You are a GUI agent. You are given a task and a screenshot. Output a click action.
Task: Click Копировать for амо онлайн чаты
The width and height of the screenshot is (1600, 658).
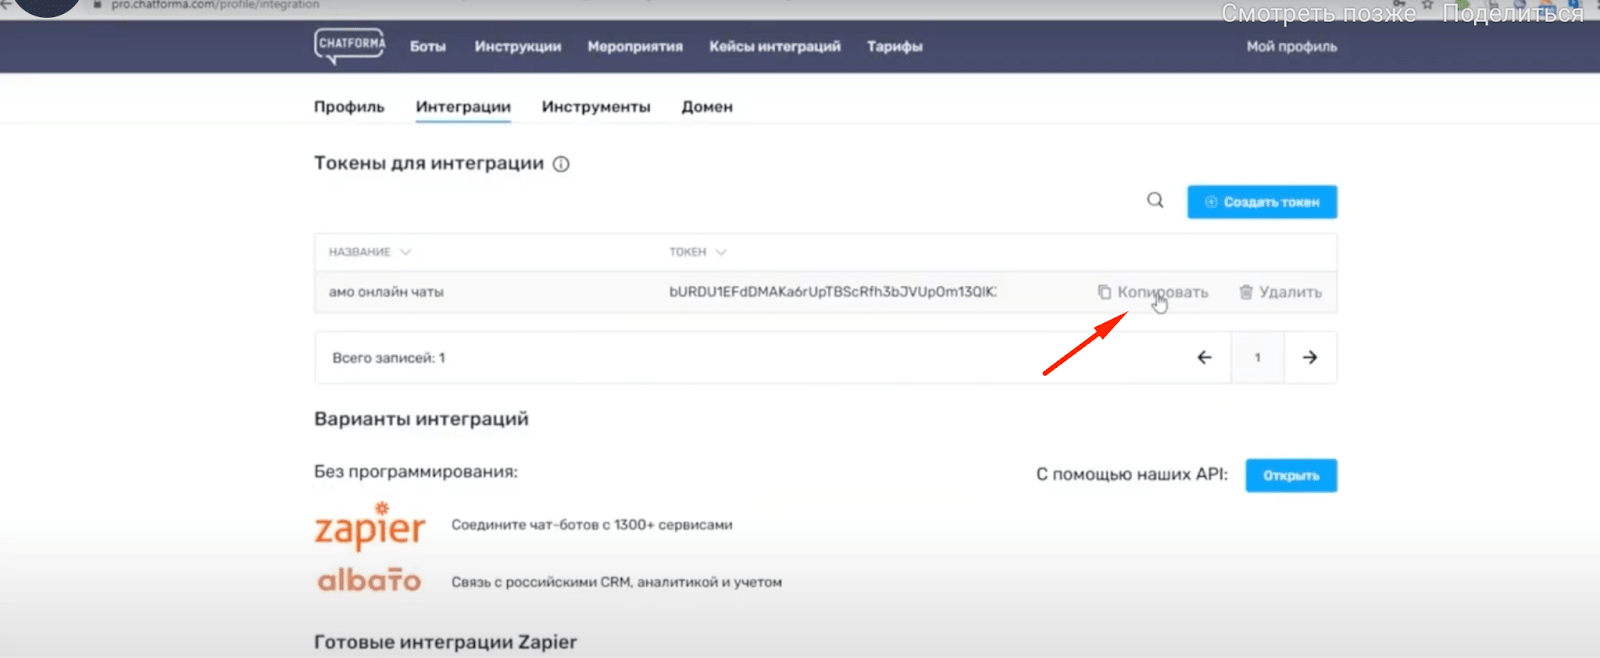tap(1153, 292)
